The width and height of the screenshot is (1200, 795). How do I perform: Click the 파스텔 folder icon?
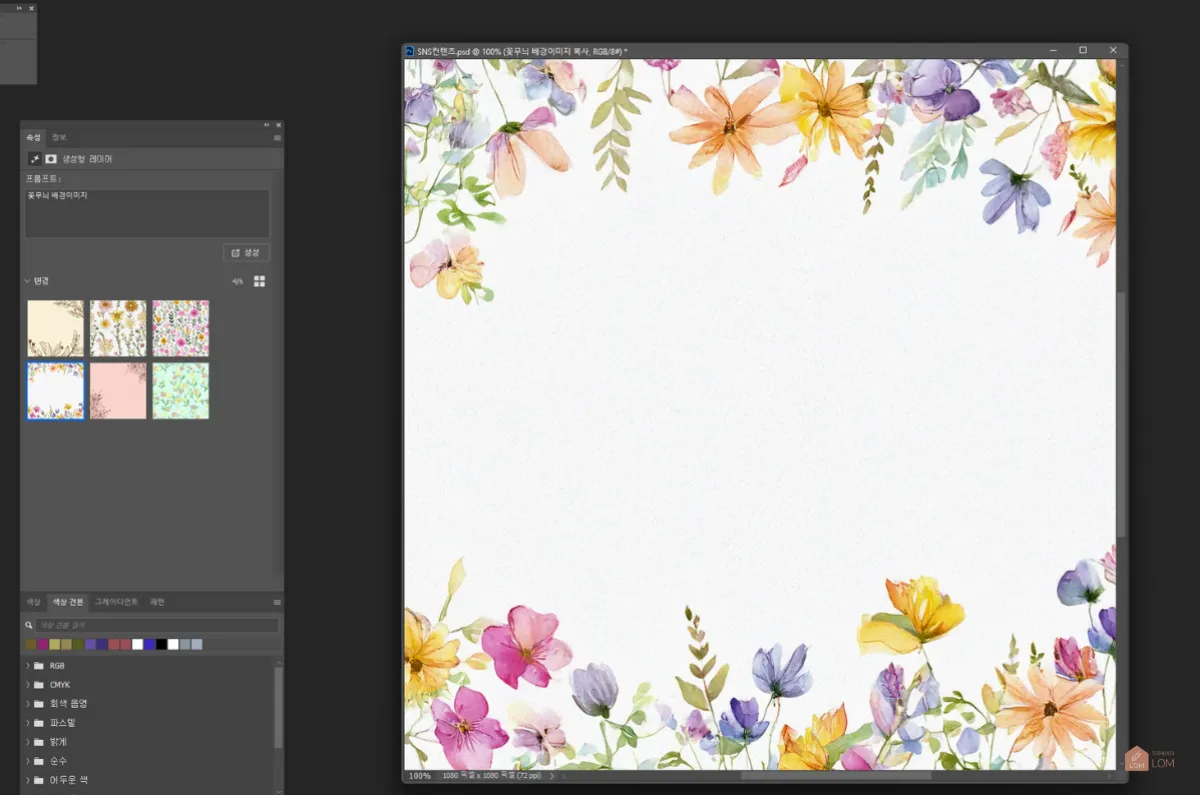(39, 723)
